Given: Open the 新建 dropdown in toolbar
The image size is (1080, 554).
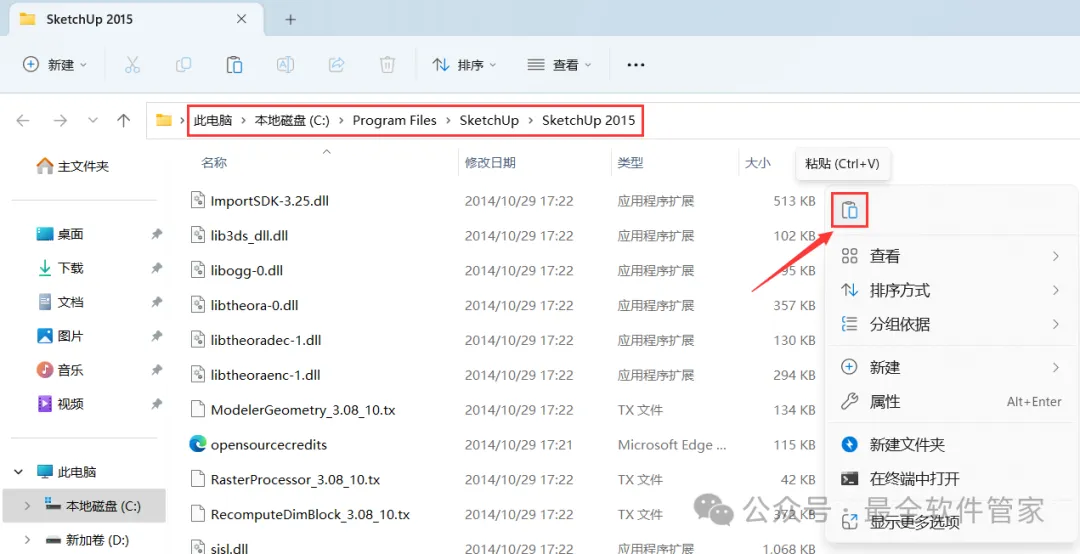Looking at the screenshot, I should (55, 65).
